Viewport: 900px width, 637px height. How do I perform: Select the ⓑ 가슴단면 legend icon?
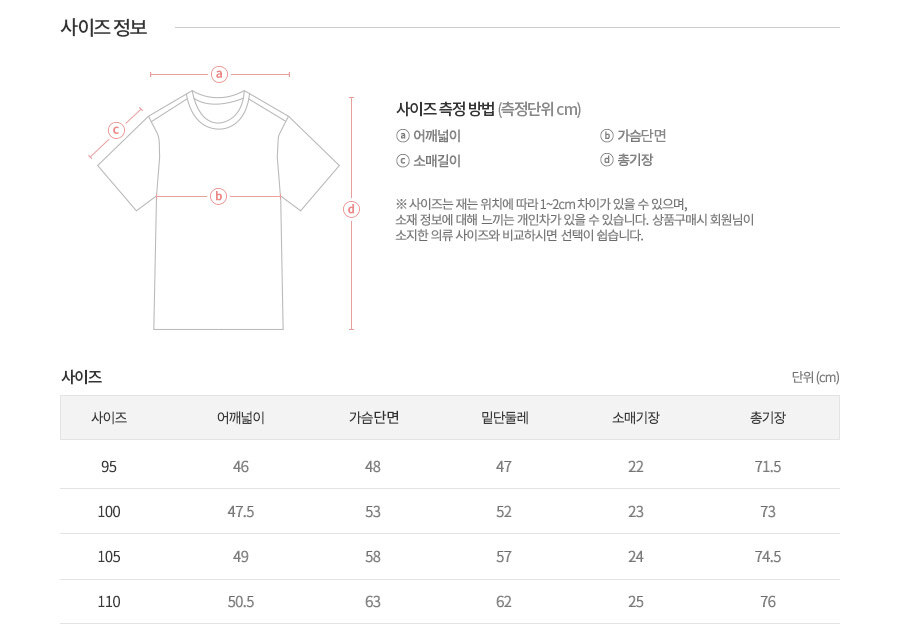click(607, 136)
